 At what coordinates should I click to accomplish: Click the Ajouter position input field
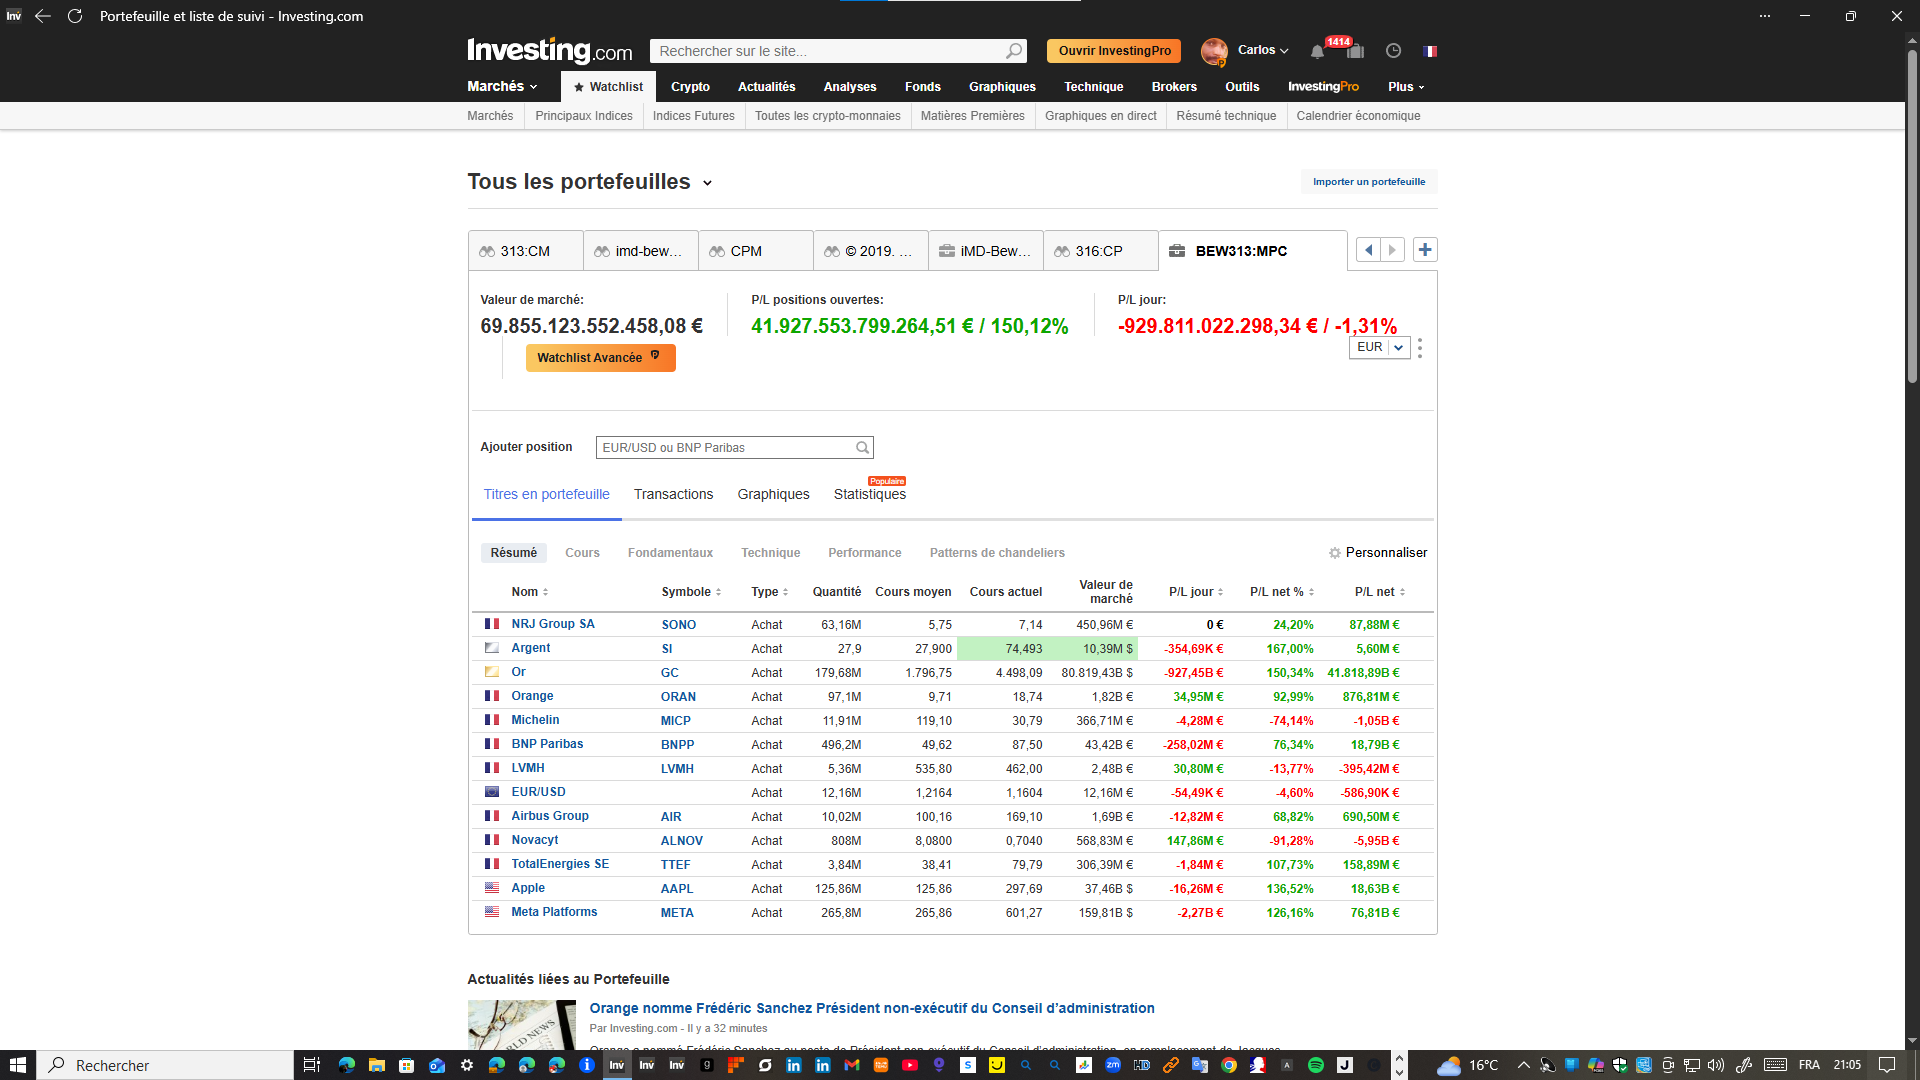tap(725, 448)
